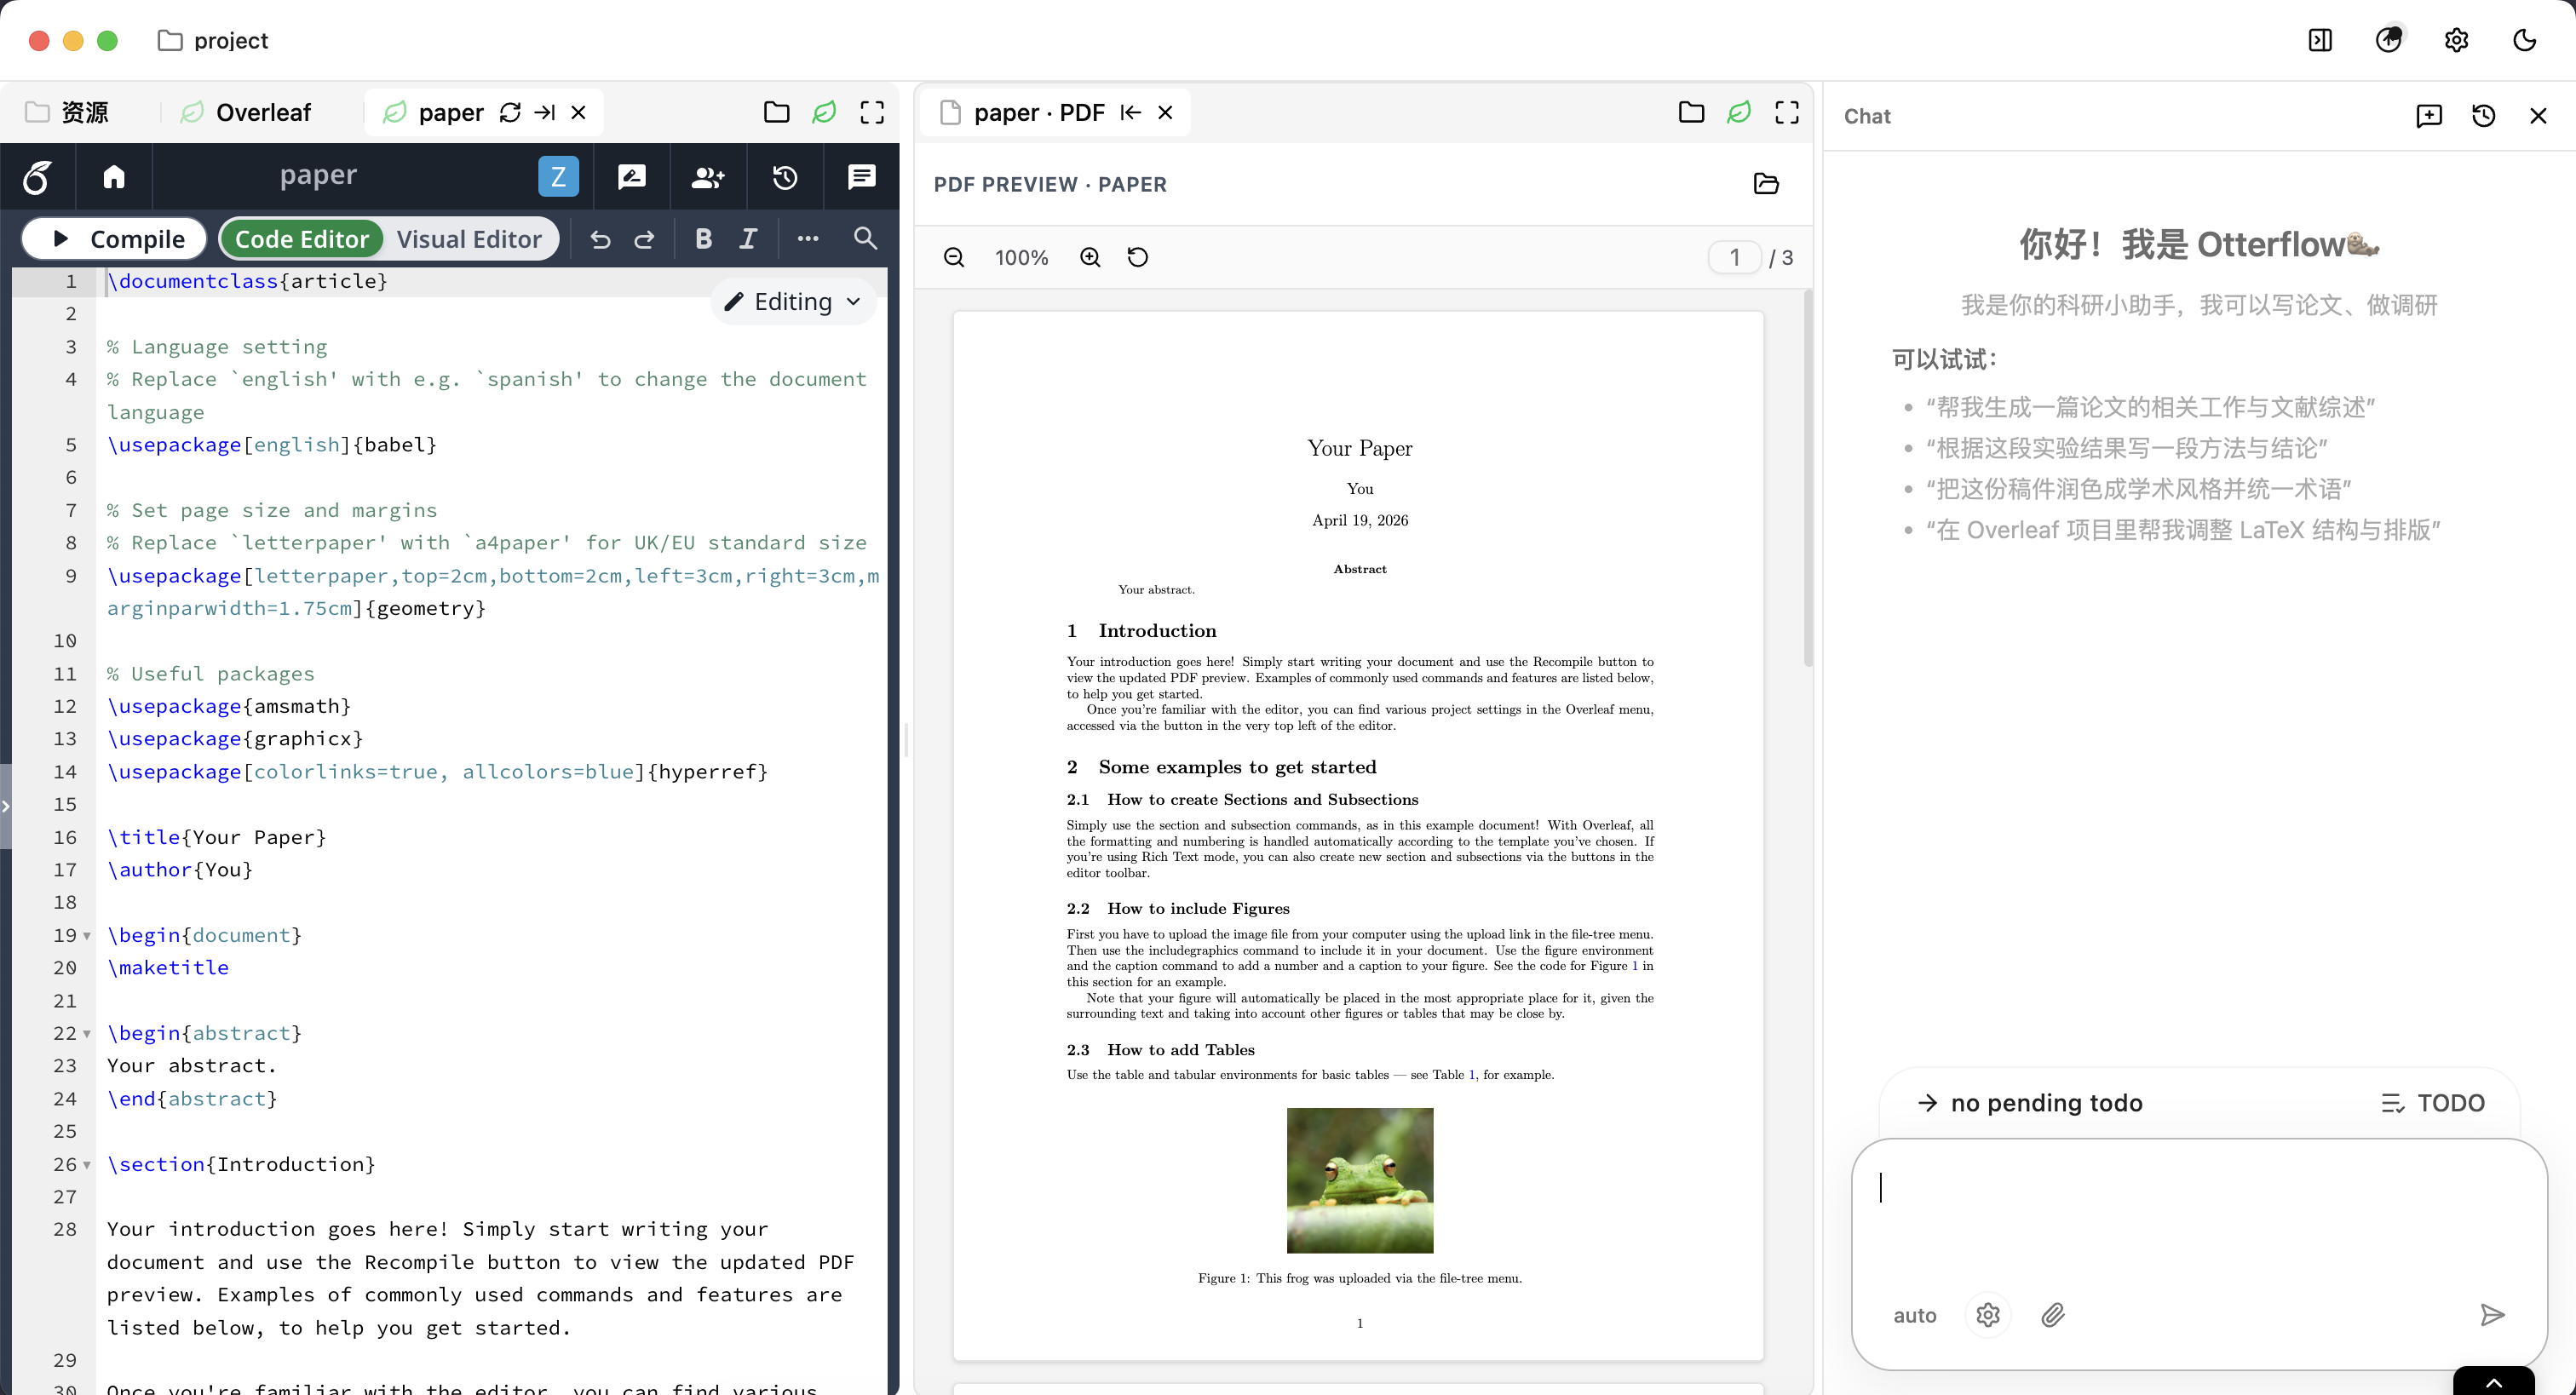Open folder icon in the PDF pane header

pyautogui.click(x=1691, y=112)
